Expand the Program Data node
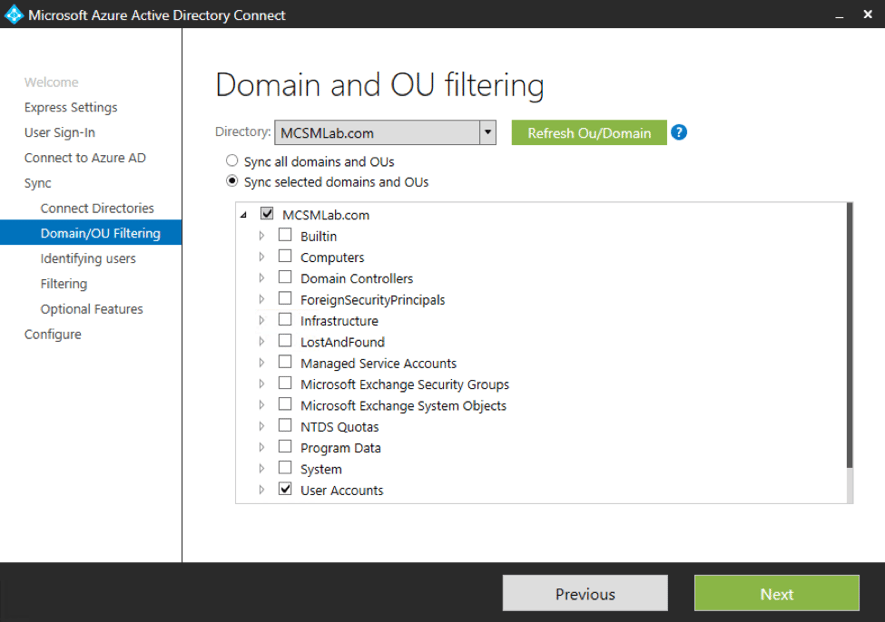This screenshot has height=622, width=885. pos(261,447)
